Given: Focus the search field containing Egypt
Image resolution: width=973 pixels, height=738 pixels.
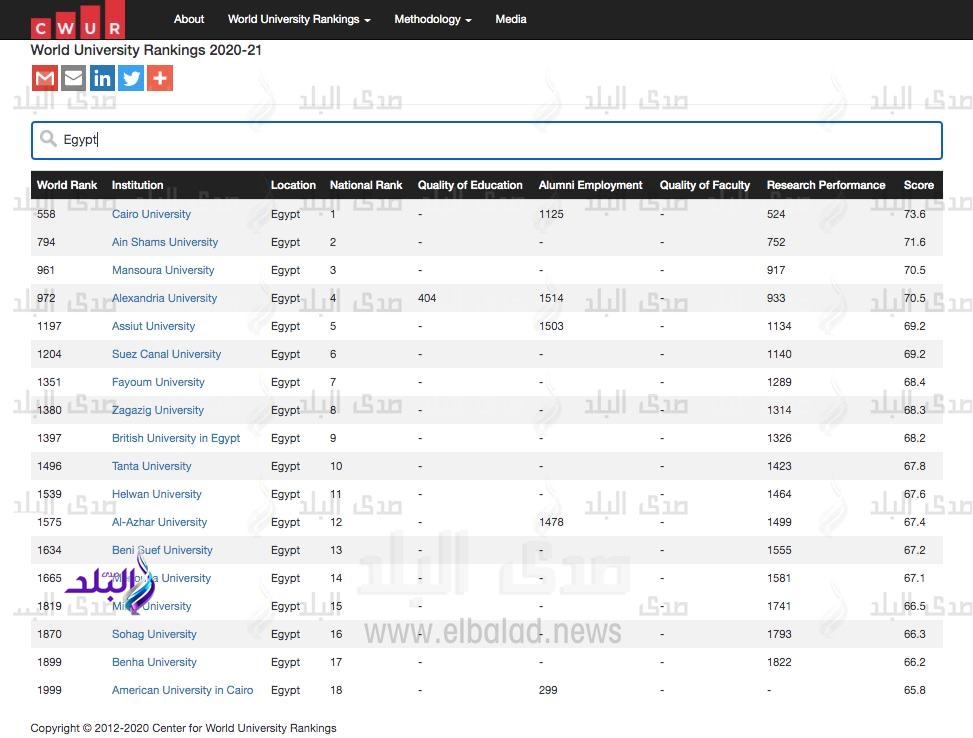Looking at the screenshot, I should pos(486,140).
